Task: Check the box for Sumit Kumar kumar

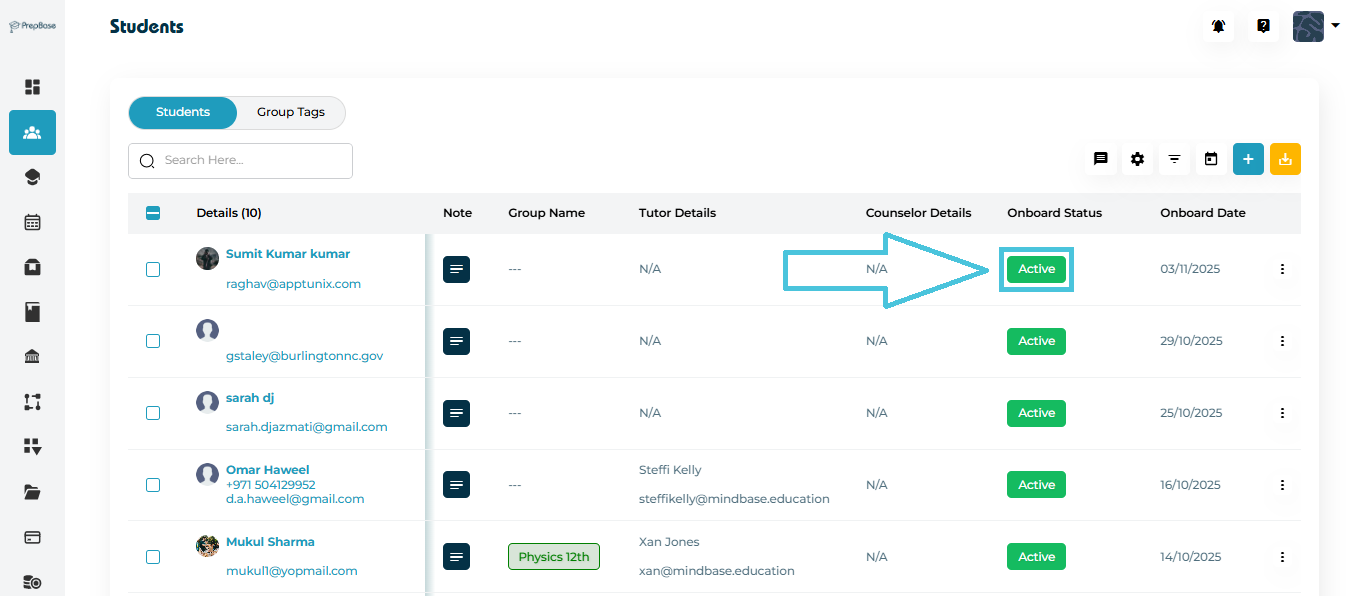Action: click(153, 269)
